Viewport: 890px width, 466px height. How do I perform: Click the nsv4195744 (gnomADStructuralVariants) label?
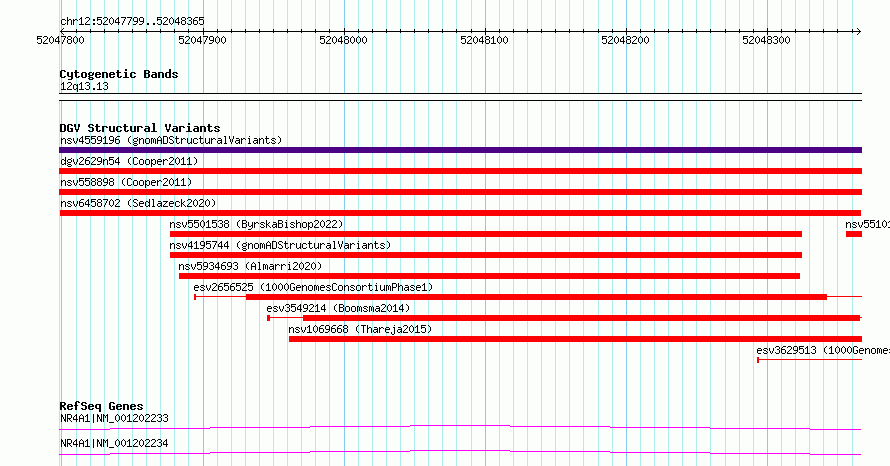(280, 245)
